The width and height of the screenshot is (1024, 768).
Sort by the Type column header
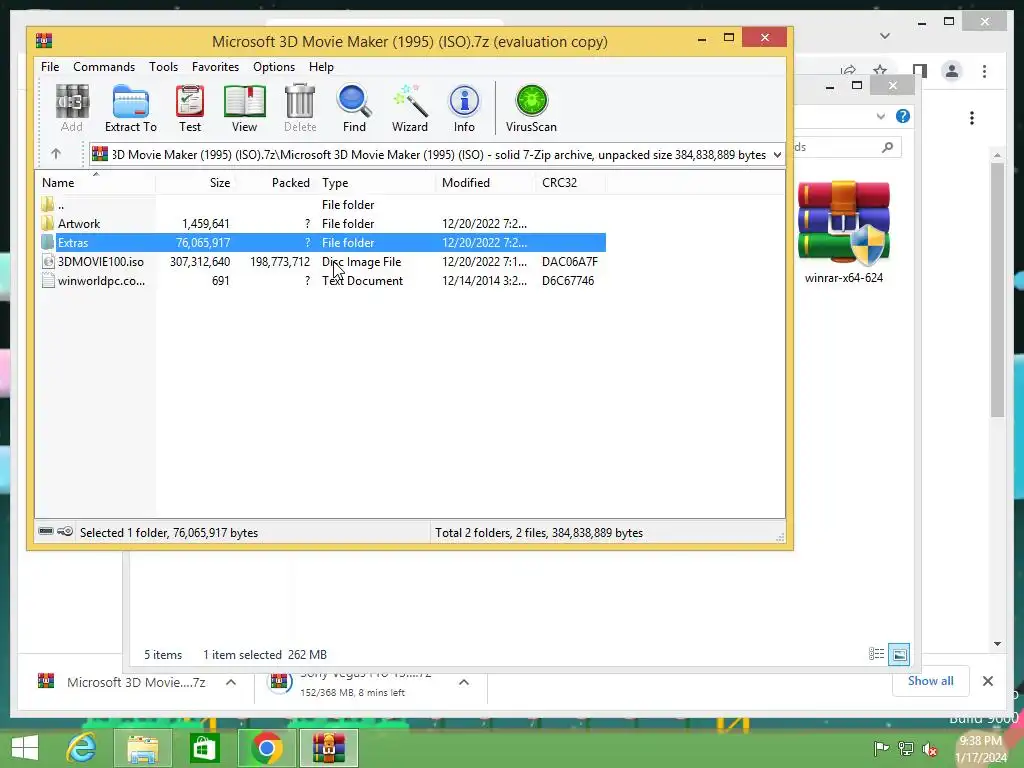click(376, 183)
